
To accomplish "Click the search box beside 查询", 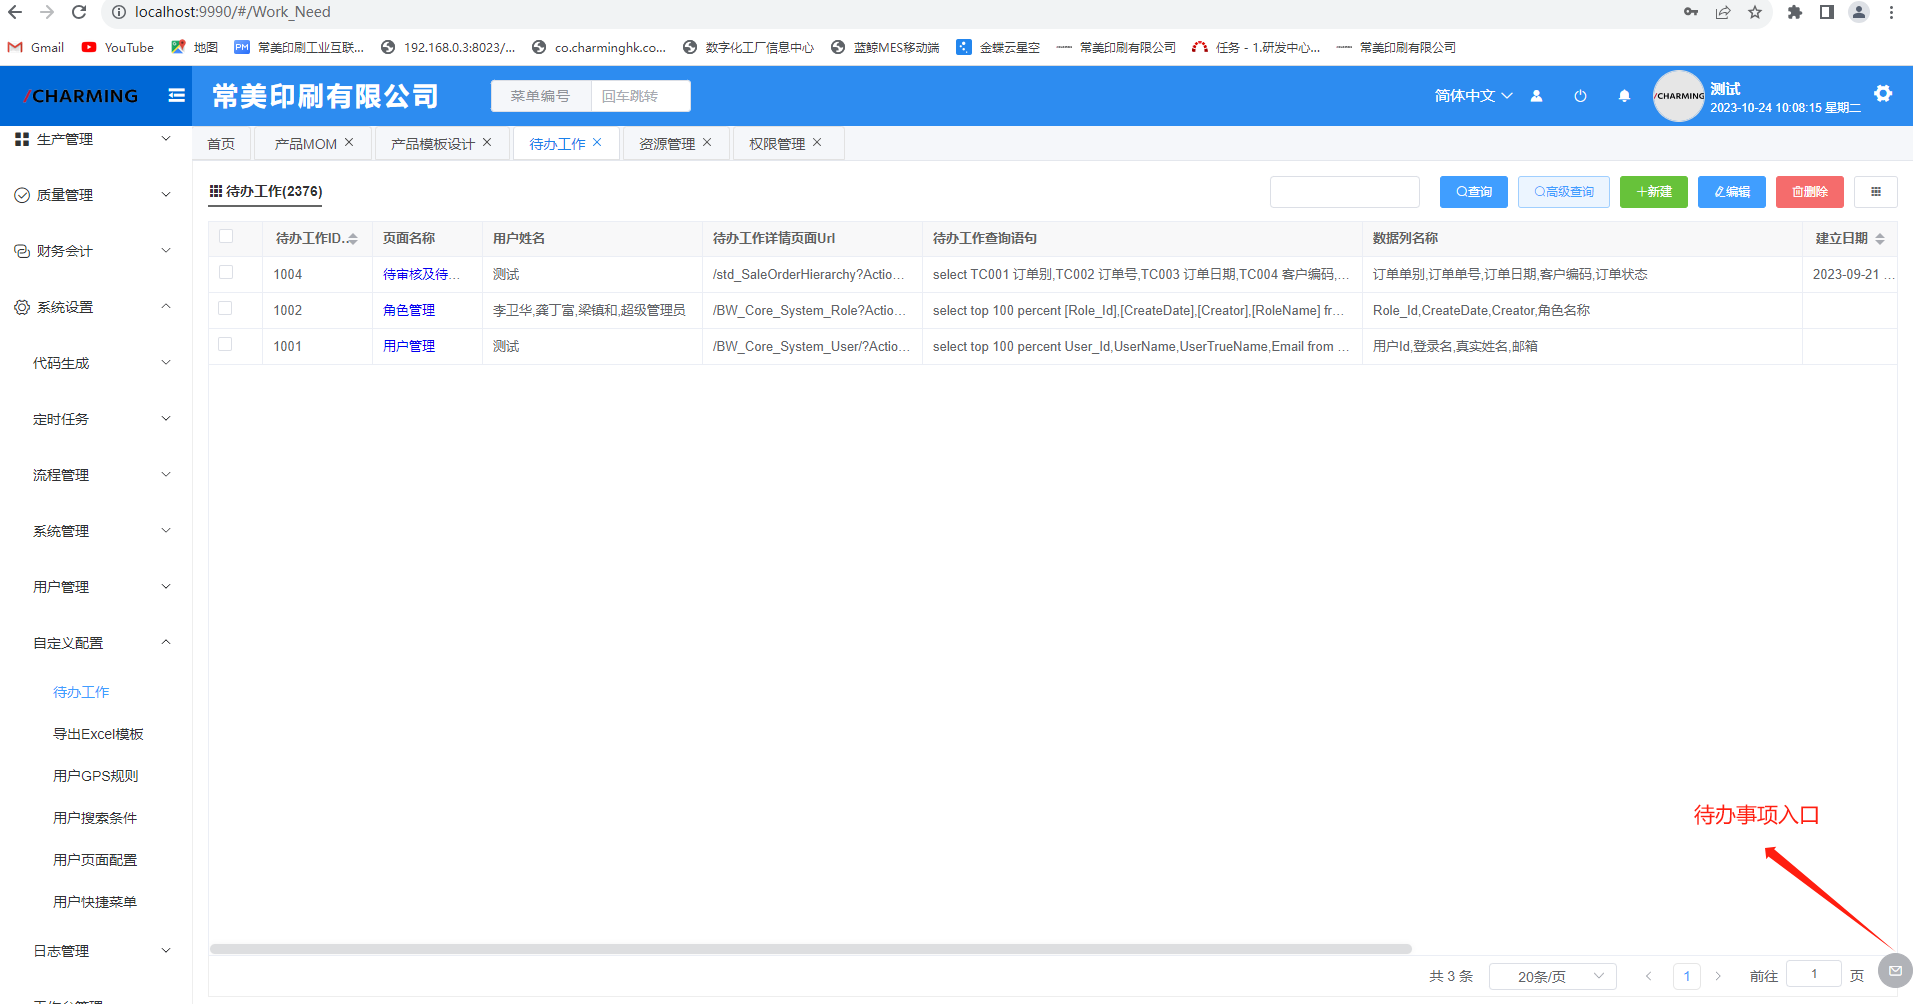I will 1345,192.
